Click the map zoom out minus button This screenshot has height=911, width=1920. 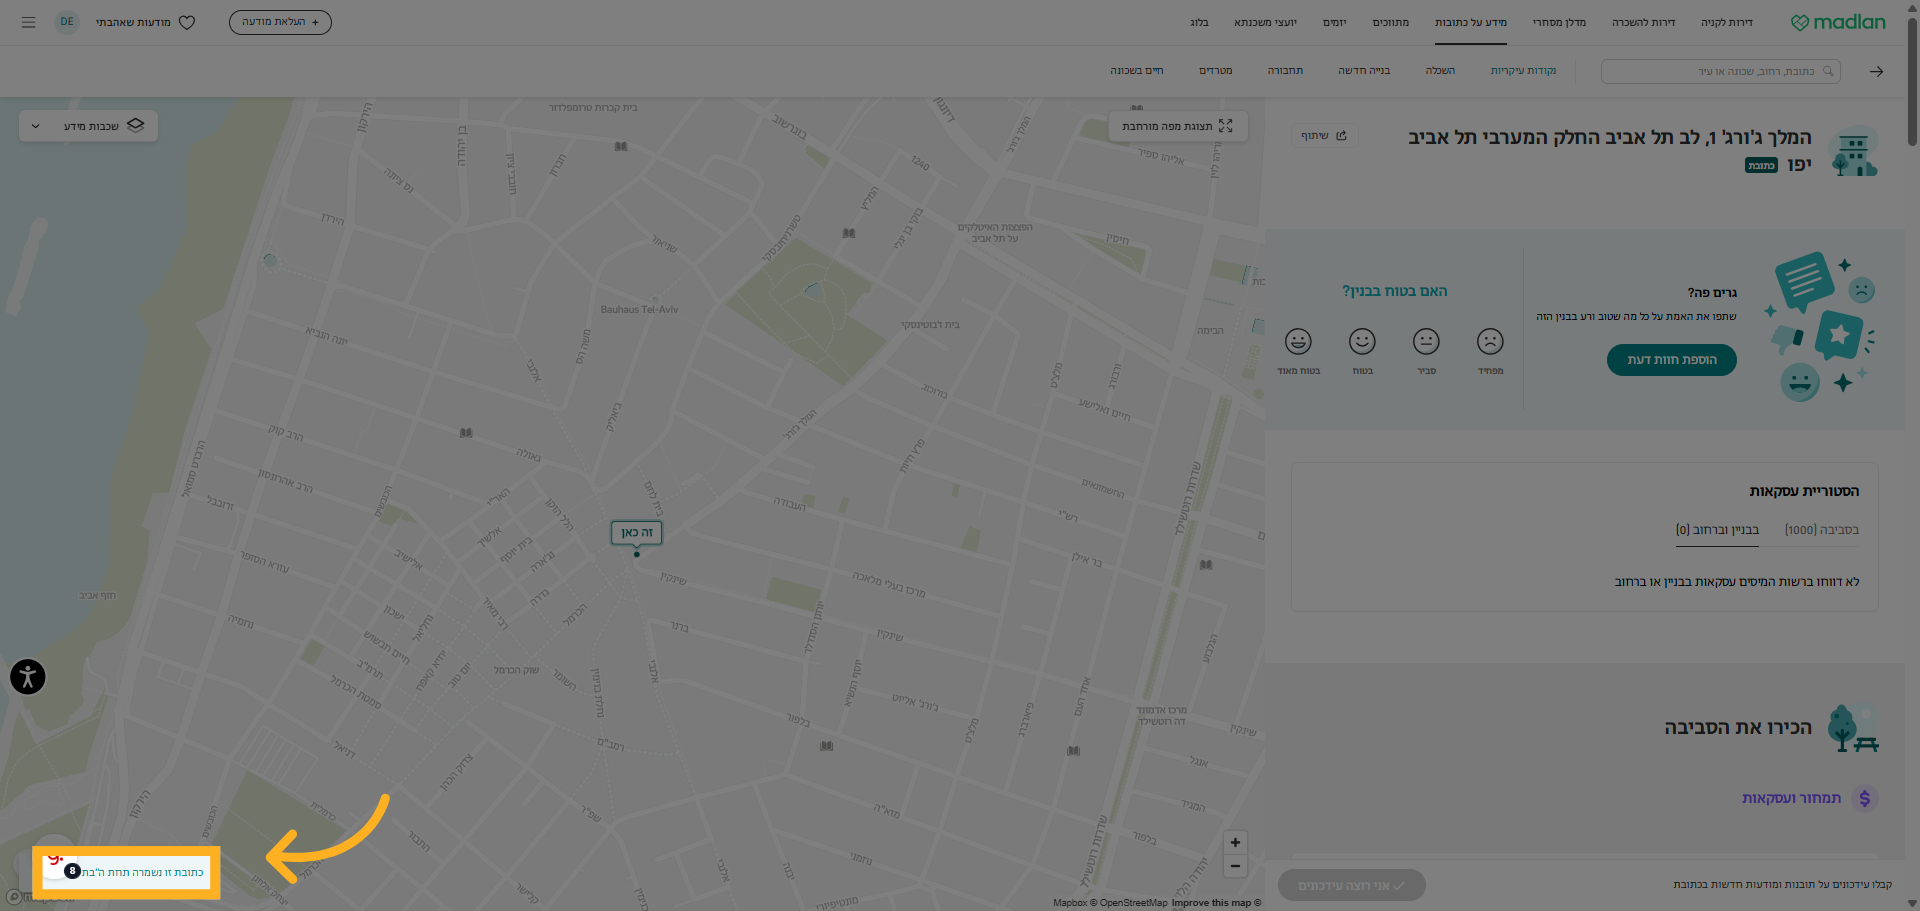pos(1235,866)
